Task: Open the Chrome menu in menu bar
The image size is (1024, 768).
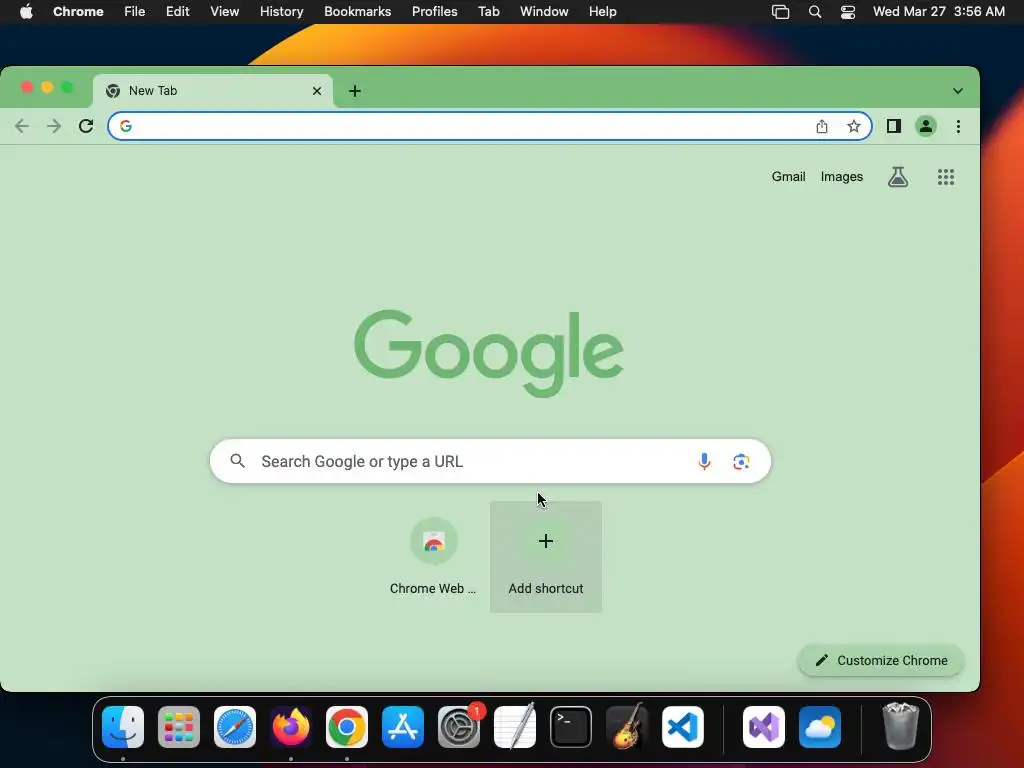Action: 78,12
